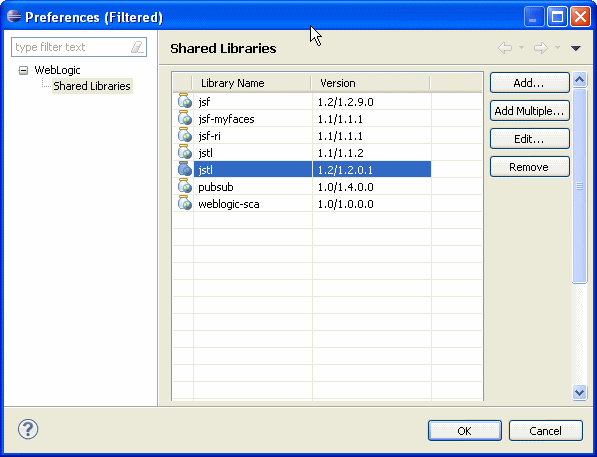Click the Eclipse icon in title bar
597x457 pixels.
14,16
